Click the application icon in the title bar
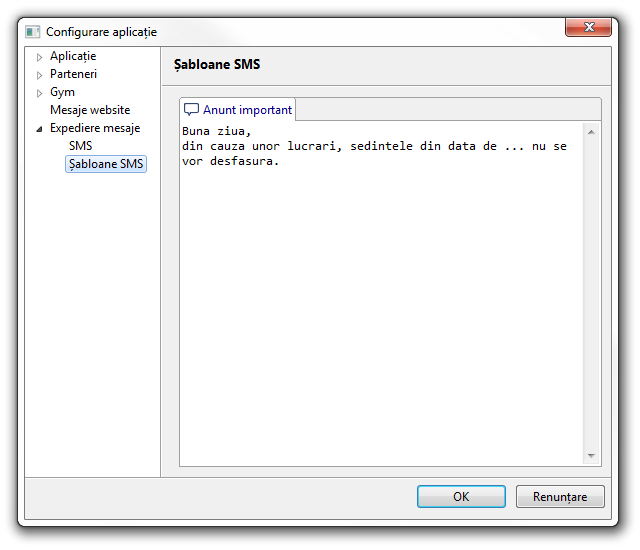The width and height of the screenshot is (640, 550). pos(33,32)
